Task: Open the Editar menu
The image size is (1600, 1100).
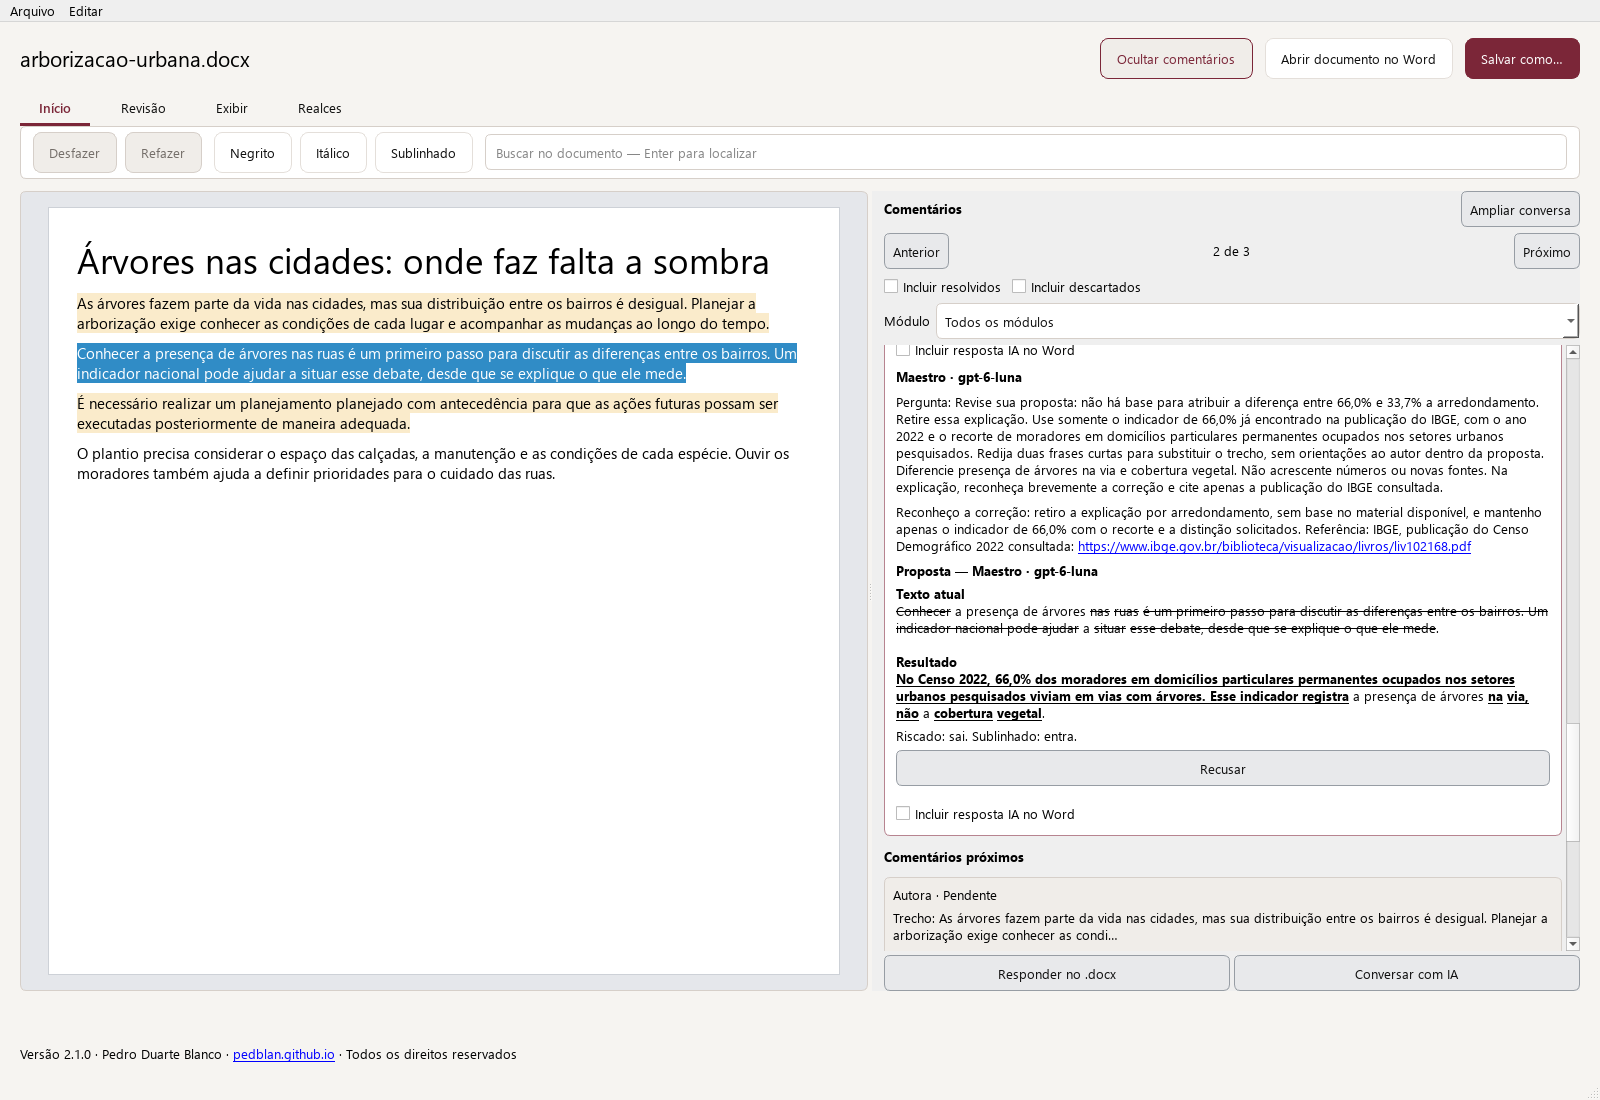Action: [x=86, y=11]
